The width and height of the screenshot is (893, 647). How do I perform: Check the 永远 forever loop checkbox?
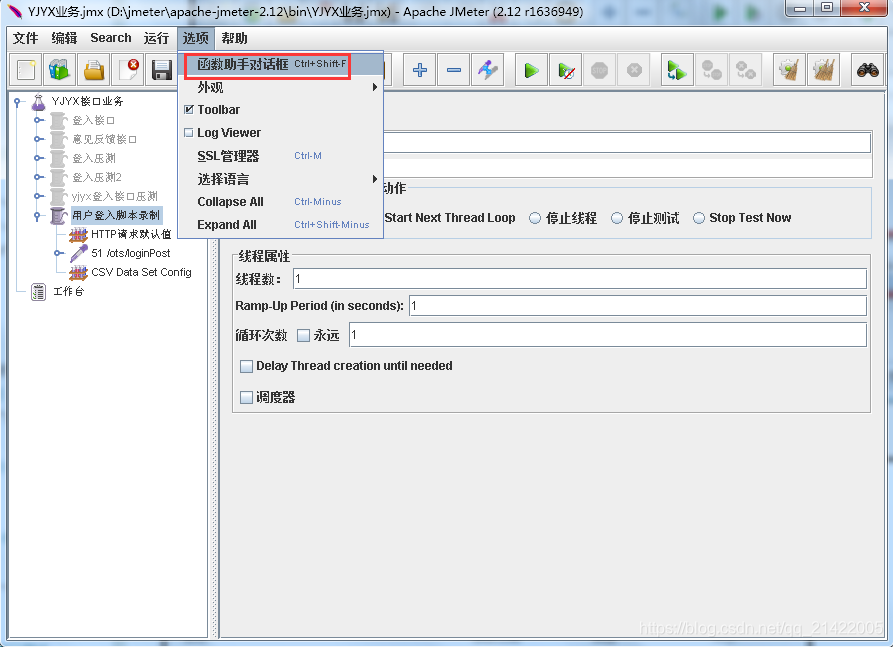(x=304, y=335)
